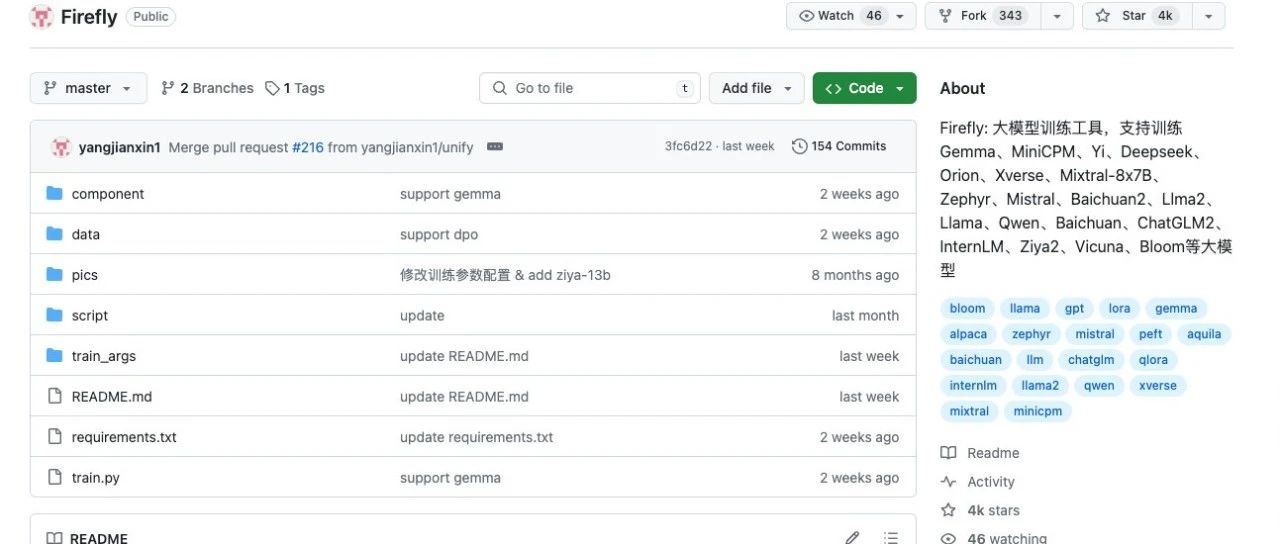Screen dimensions: 1280x544
Task: Click the Activity pulse icon
Action: (x=948, y=482)
